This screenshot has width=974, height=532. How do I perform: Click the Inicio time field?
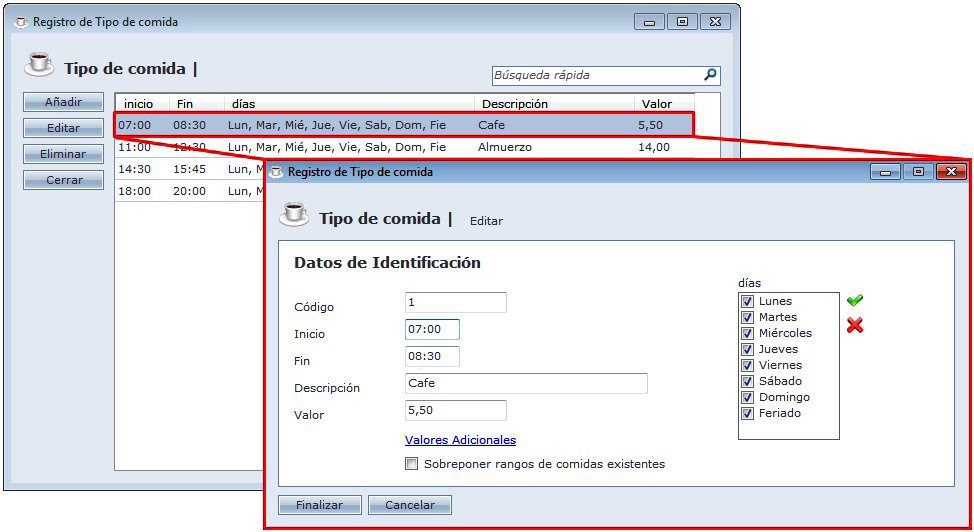coord(432,330)
